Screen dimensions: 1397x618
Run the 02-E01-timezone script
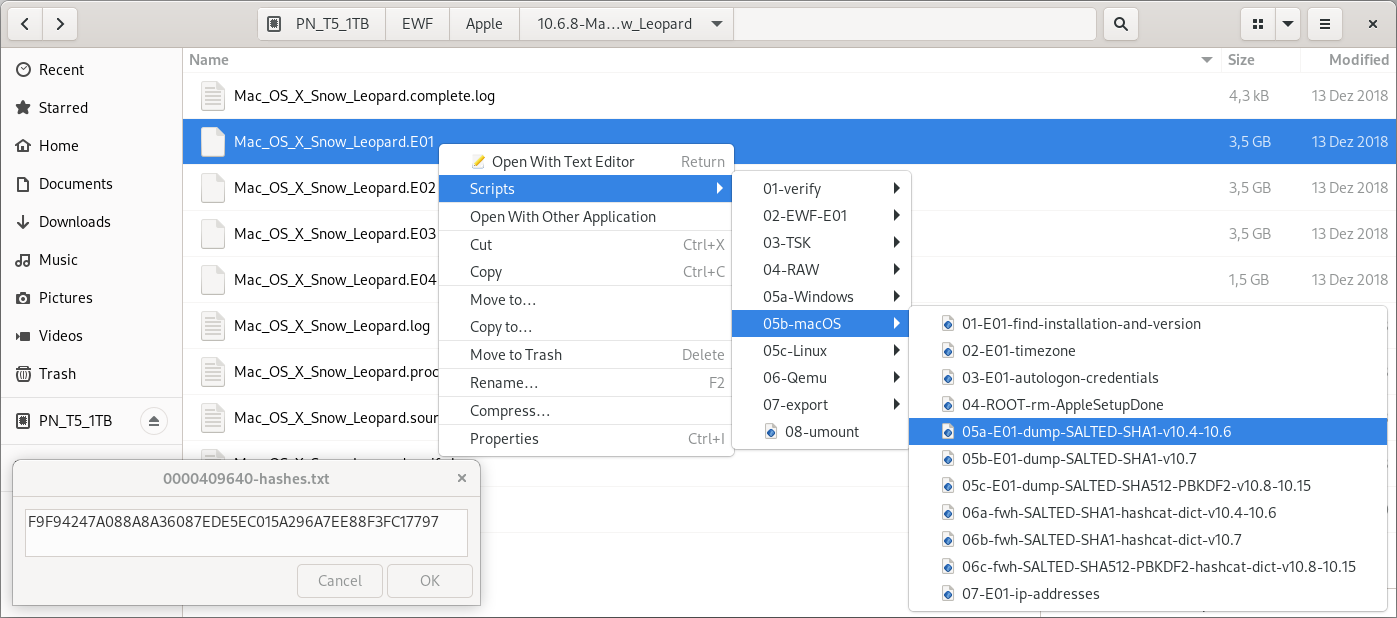pyautogui.click(x=1149, y=351)
